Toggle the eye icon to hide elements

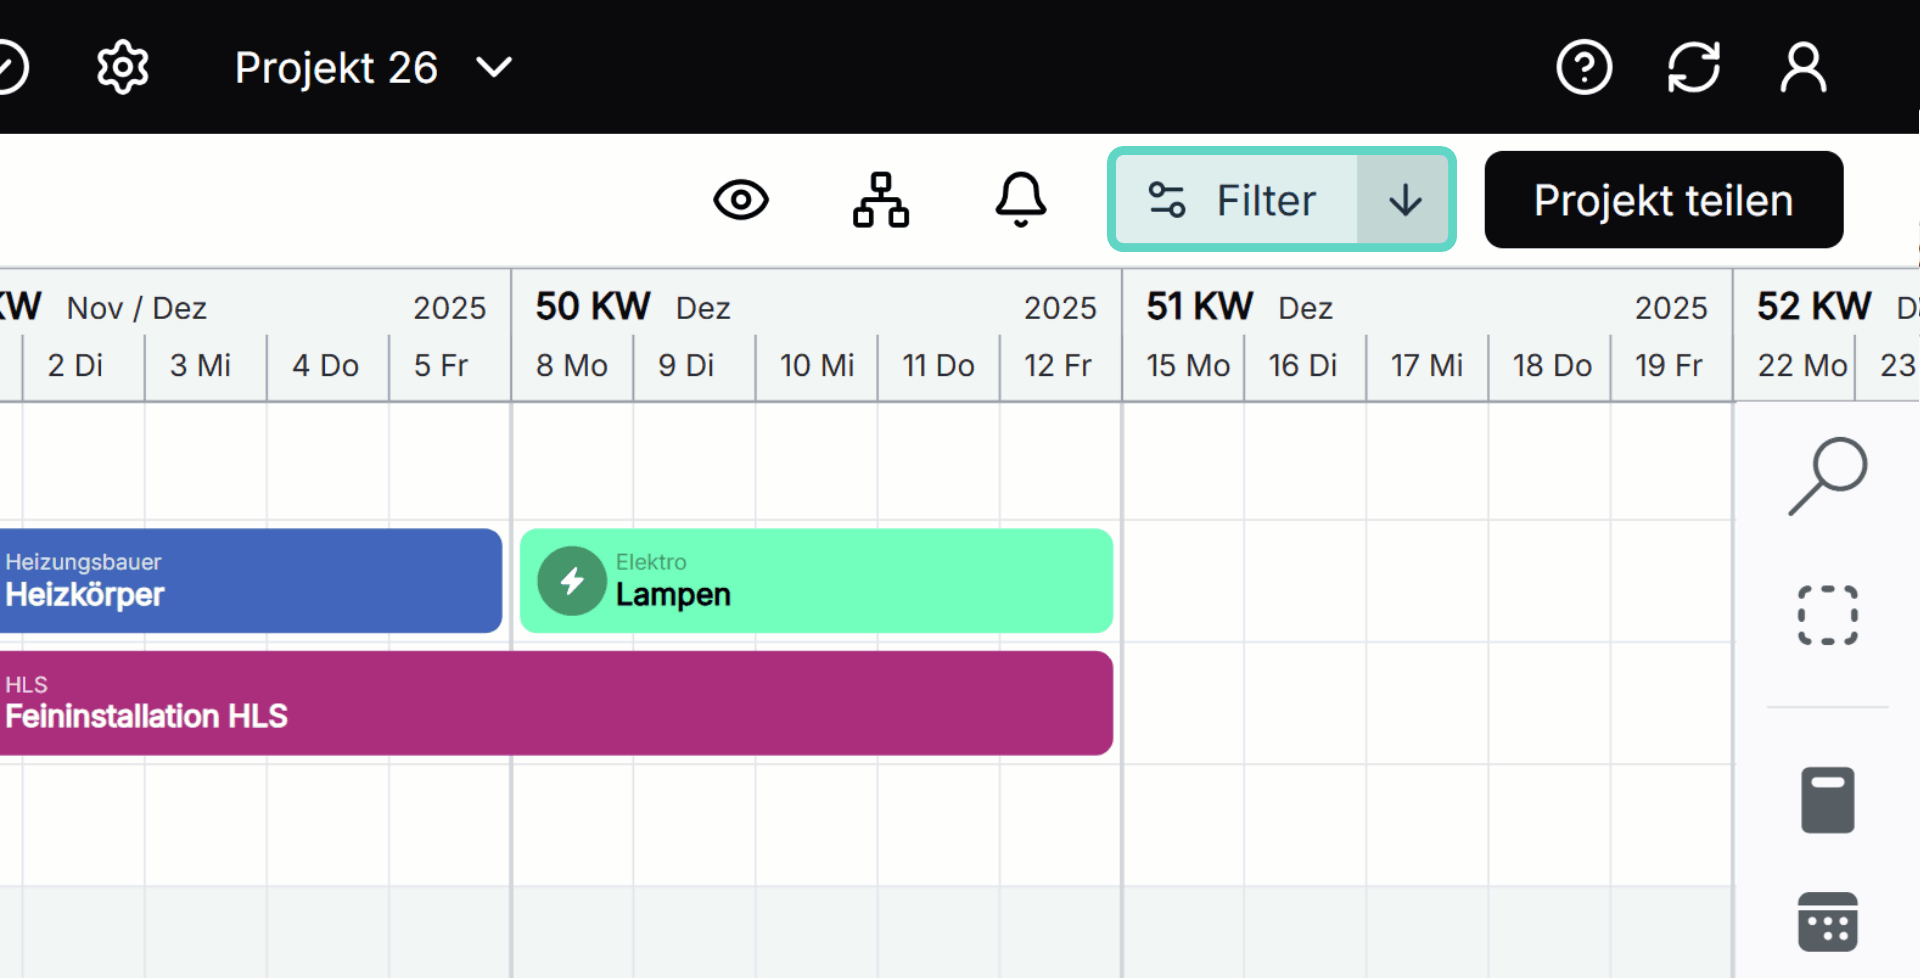(741, 199)
